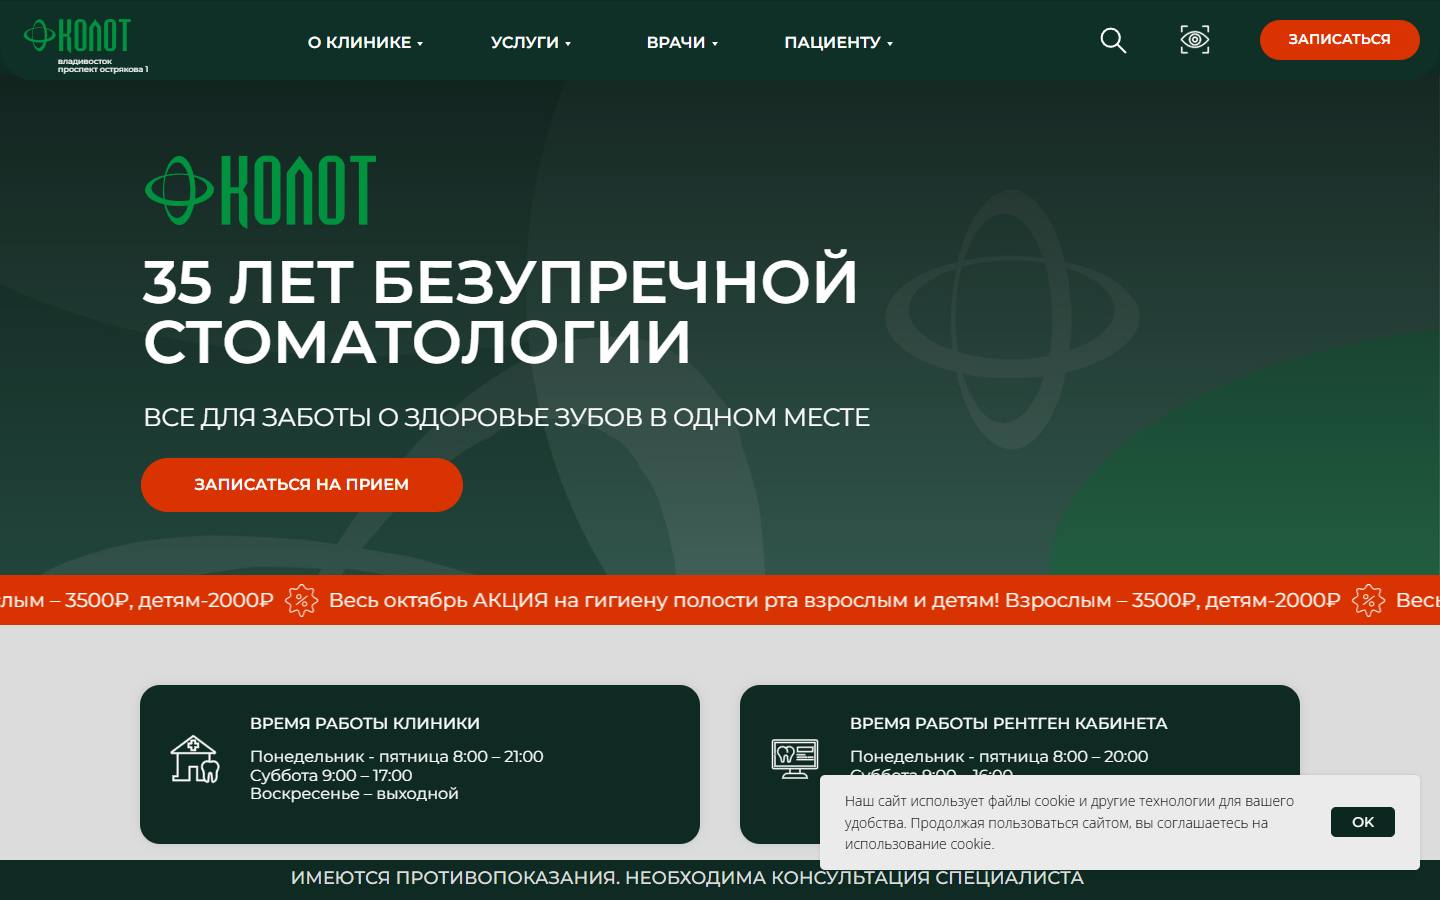The image size is (1440, 900).
Task: Open the ПАЦИЕНТУ dropdown
Action: coord(838,42)
